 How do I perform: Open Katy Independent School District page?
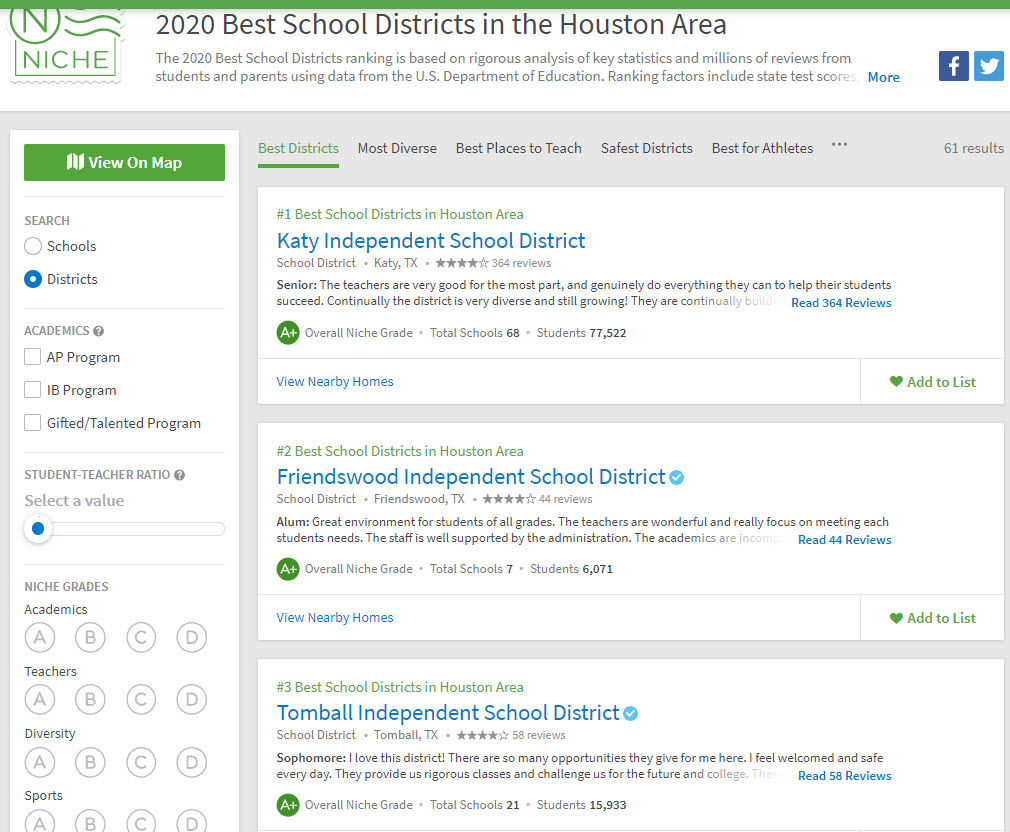coord(431,241)
